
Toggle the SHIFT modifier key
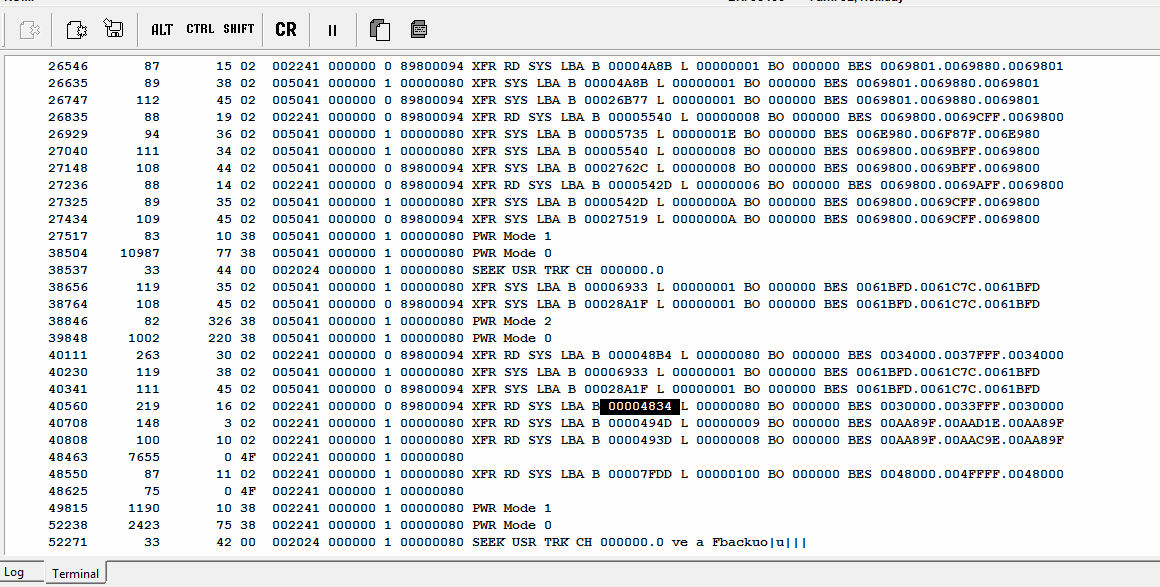point(238,29)
